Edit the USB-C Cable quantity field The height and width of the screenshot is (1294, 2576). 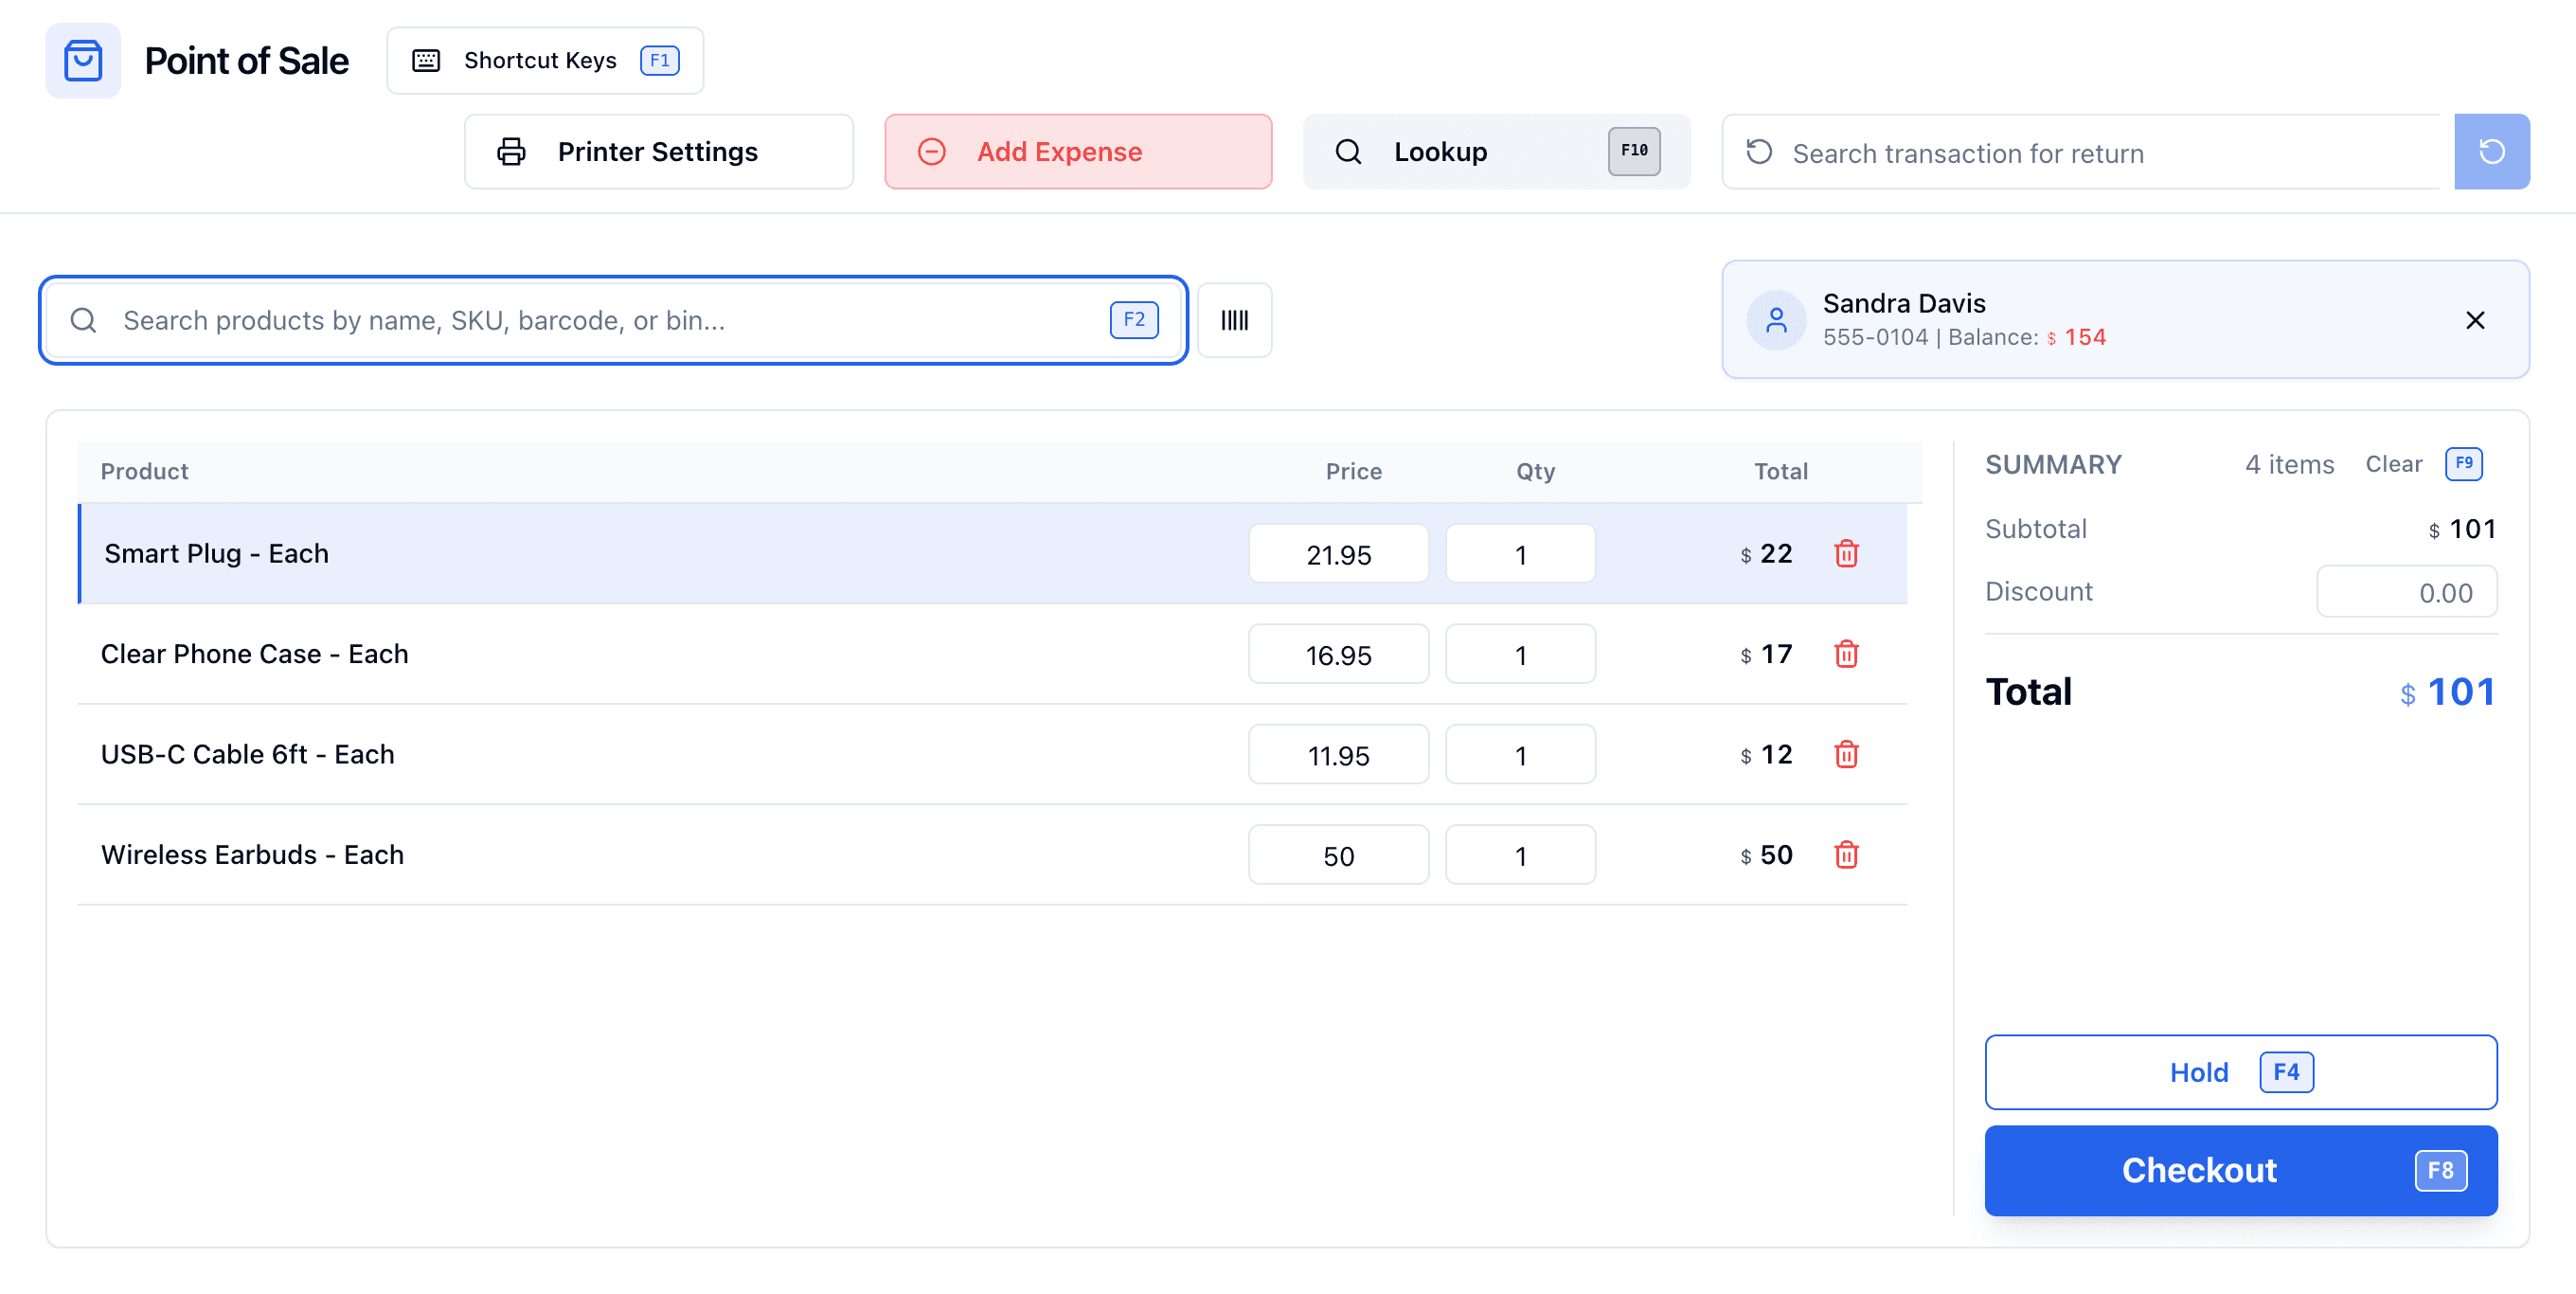coord(1520,755)
